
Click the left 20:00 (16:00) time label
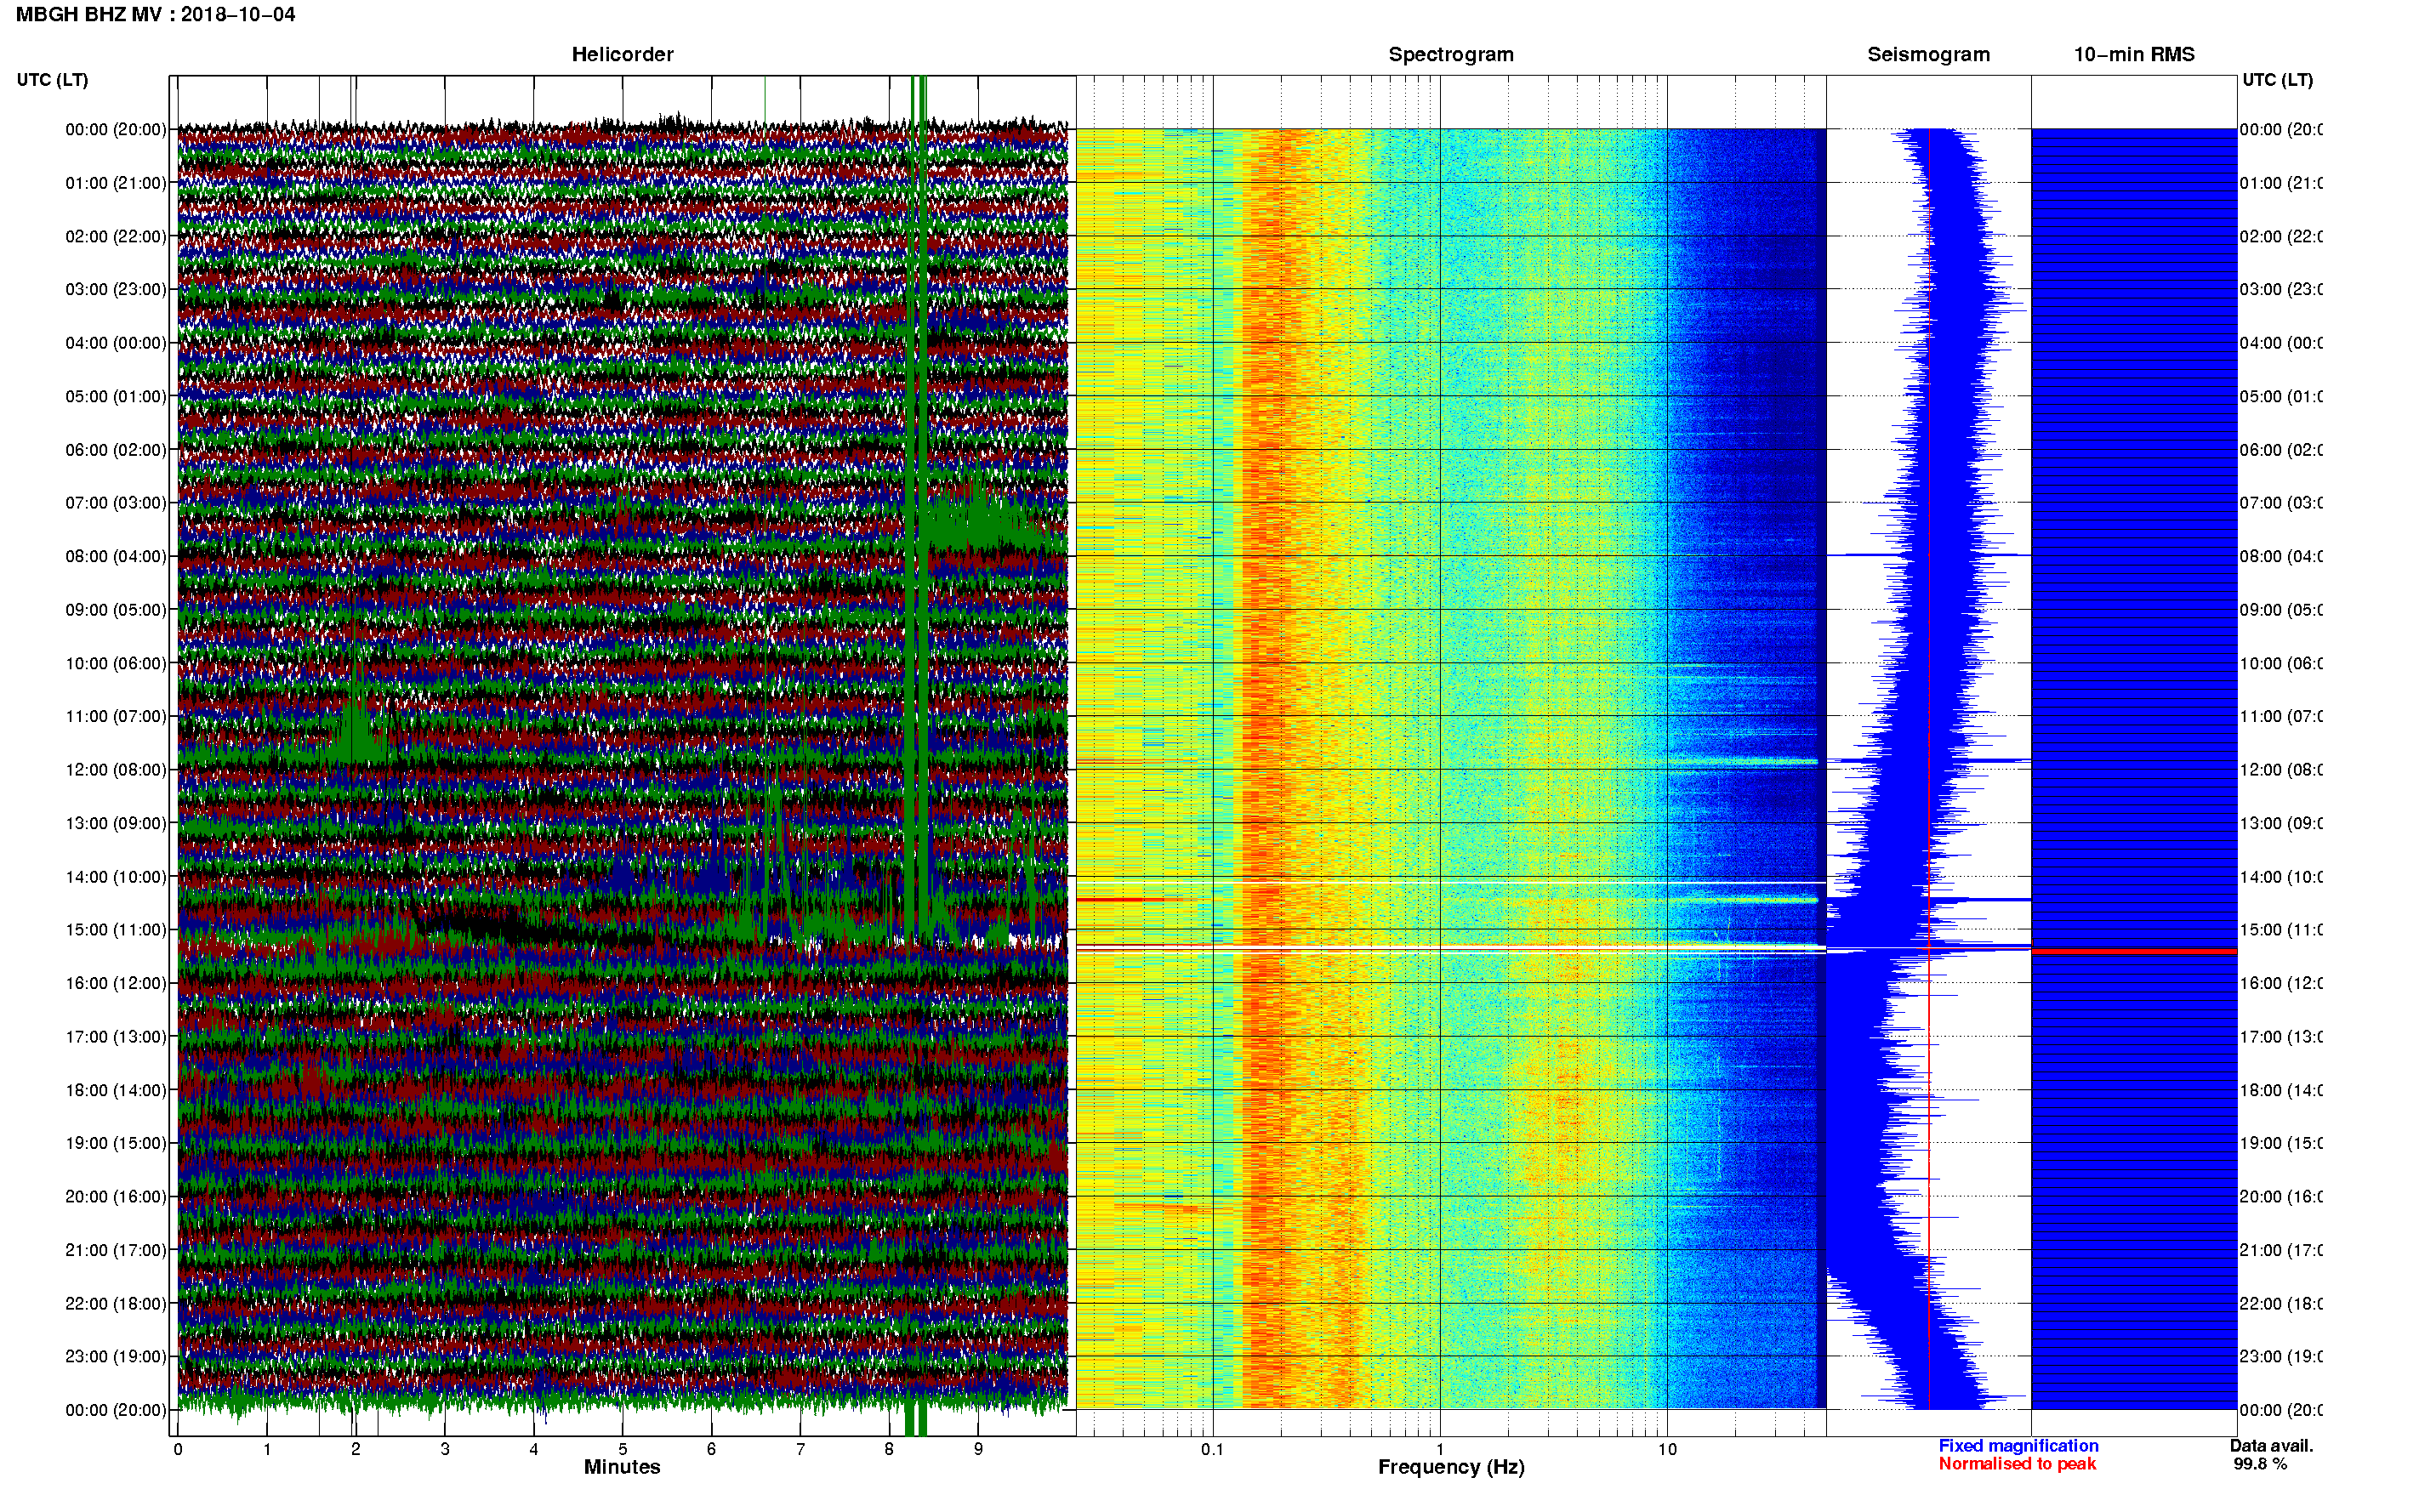click(x=116, y=1196)
